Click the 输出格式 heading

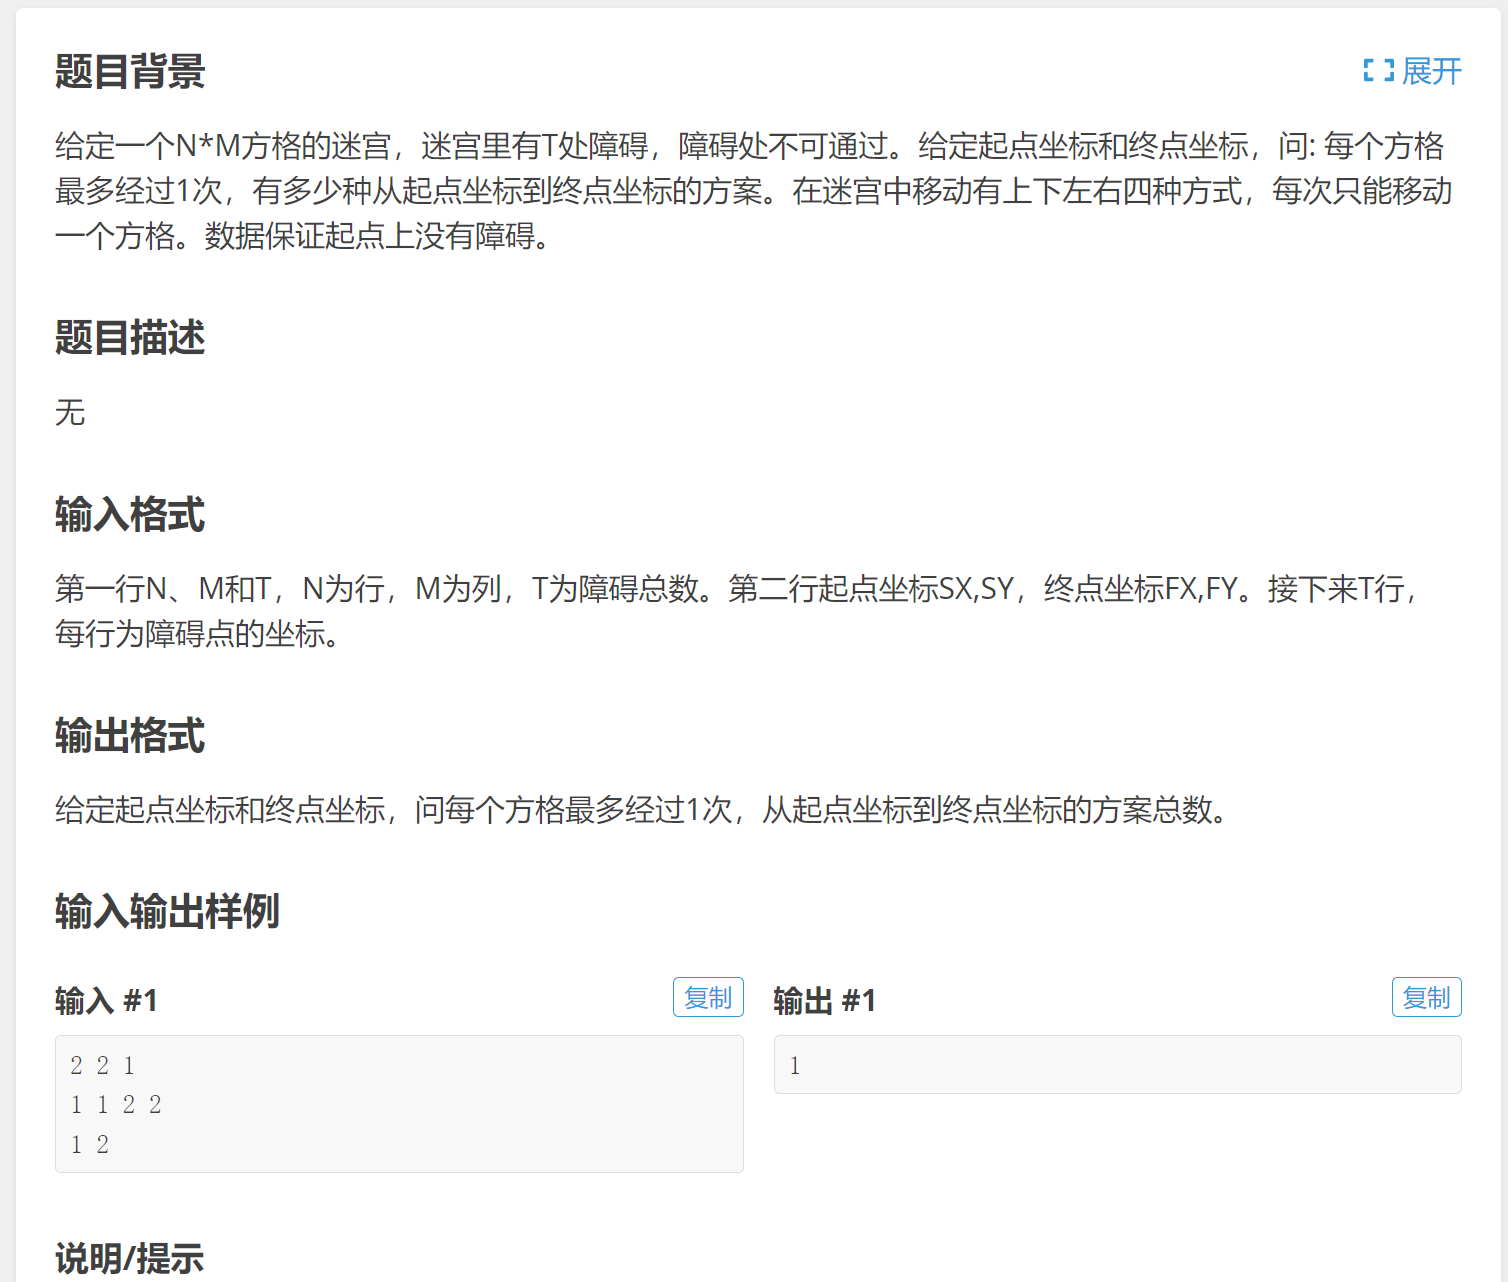point(129,738)
